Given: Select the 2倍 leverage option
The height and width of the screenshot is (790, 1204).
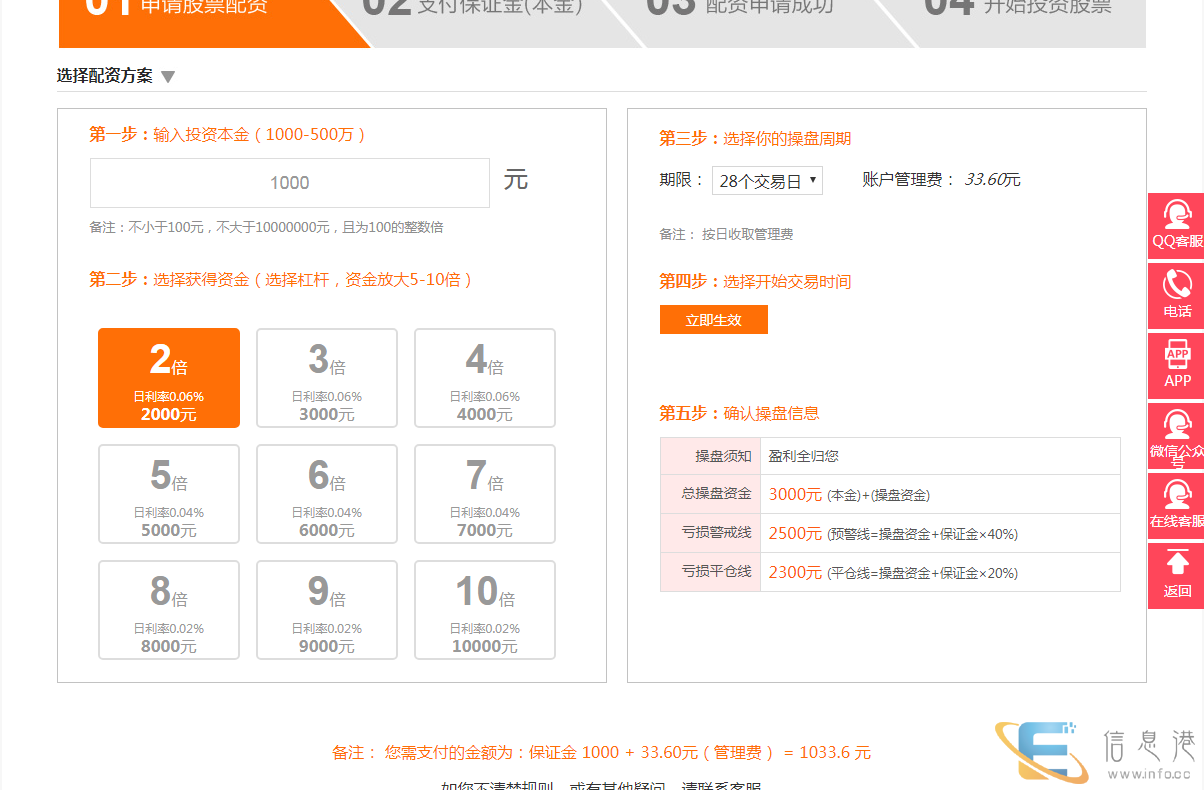Looking at the screenshot, I should tap(169, 378).
